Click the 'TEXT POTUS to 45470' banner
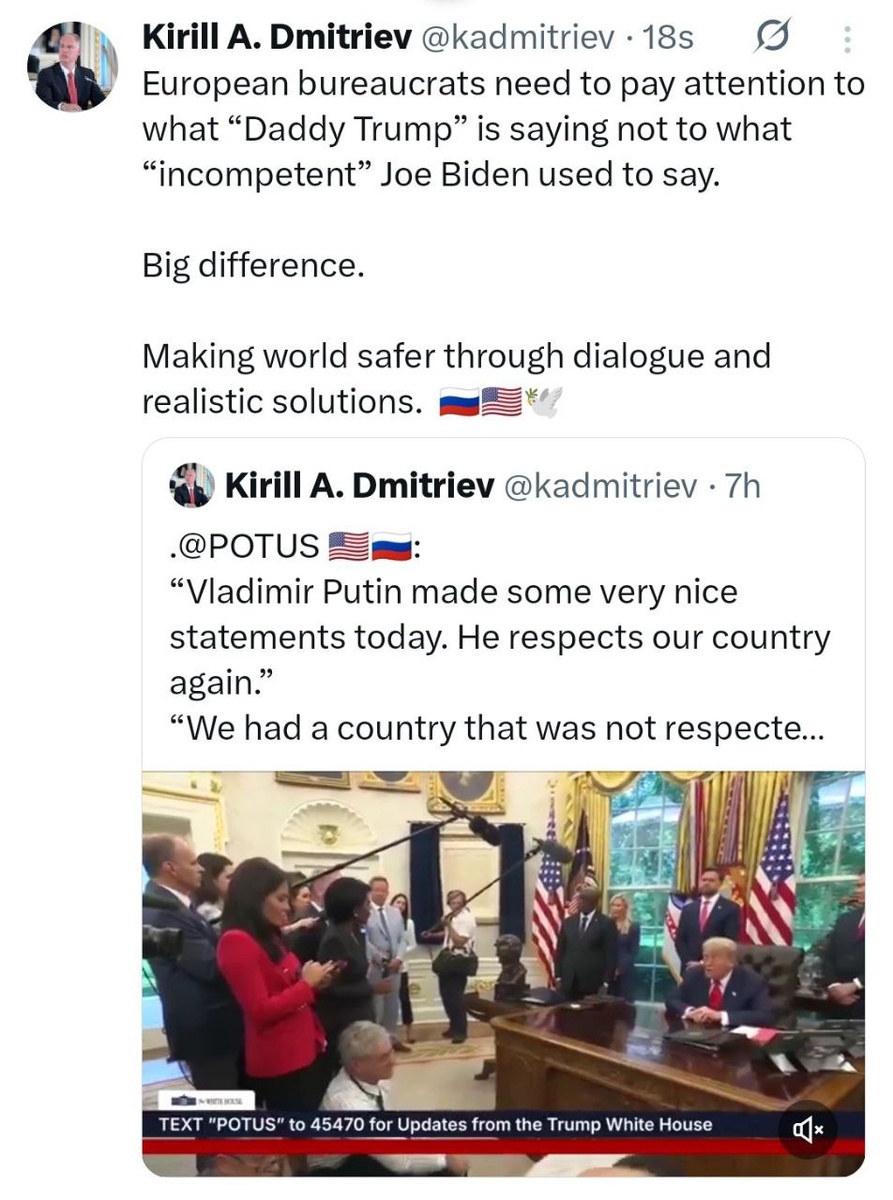 (x=436, y=1125)
